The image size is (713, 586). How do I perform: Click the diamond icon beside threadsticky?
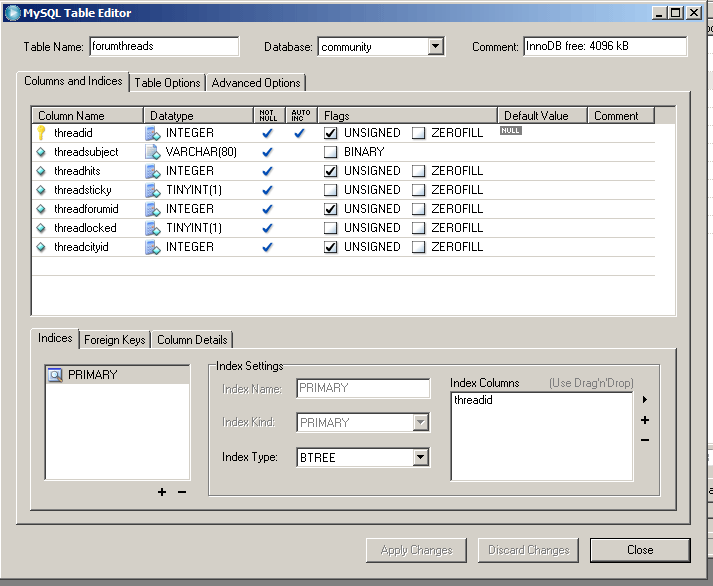pyautogui.click(x=41, y=190)
